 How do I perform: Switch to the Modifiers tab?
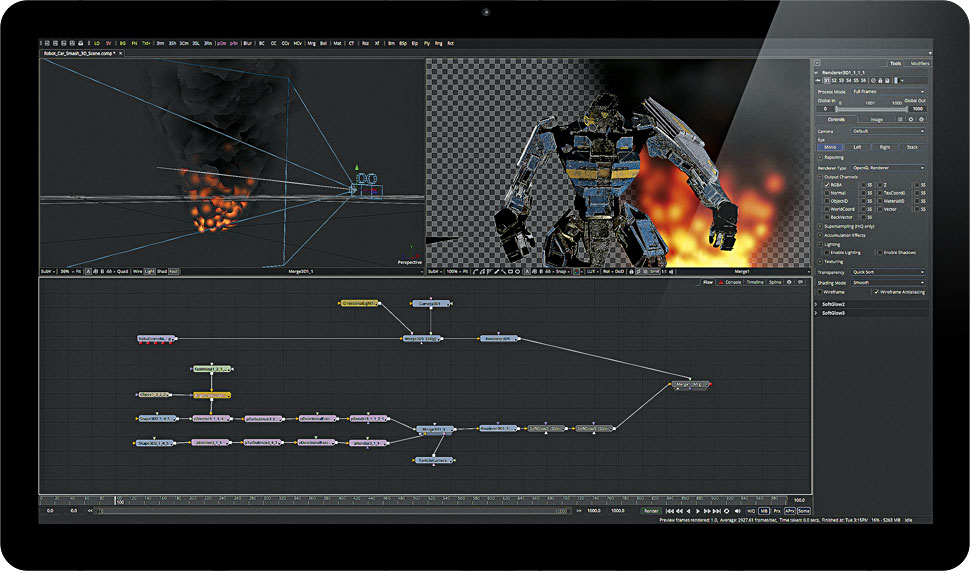(919, 63)
